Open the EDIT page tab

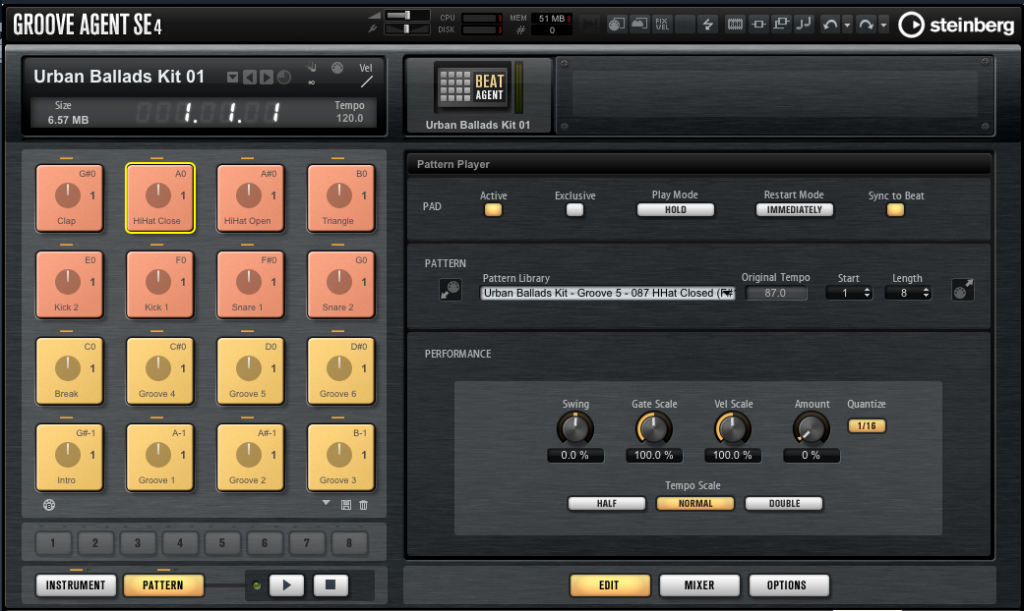[x=610, y=585]
